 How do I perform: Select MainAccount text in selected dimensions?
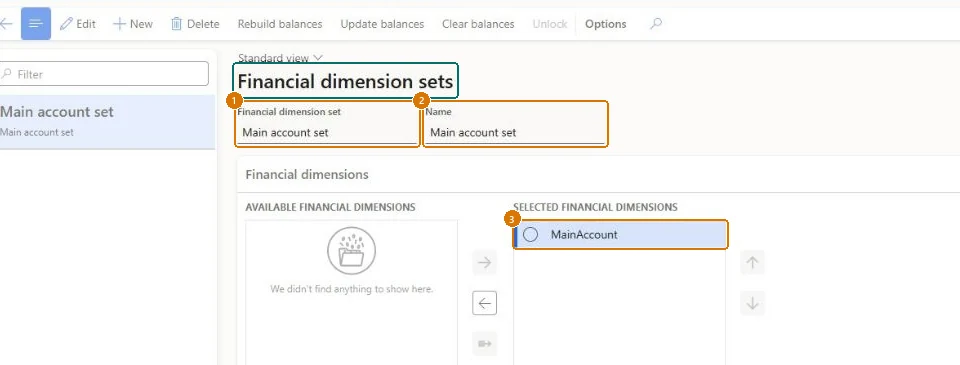click(584, 235)
